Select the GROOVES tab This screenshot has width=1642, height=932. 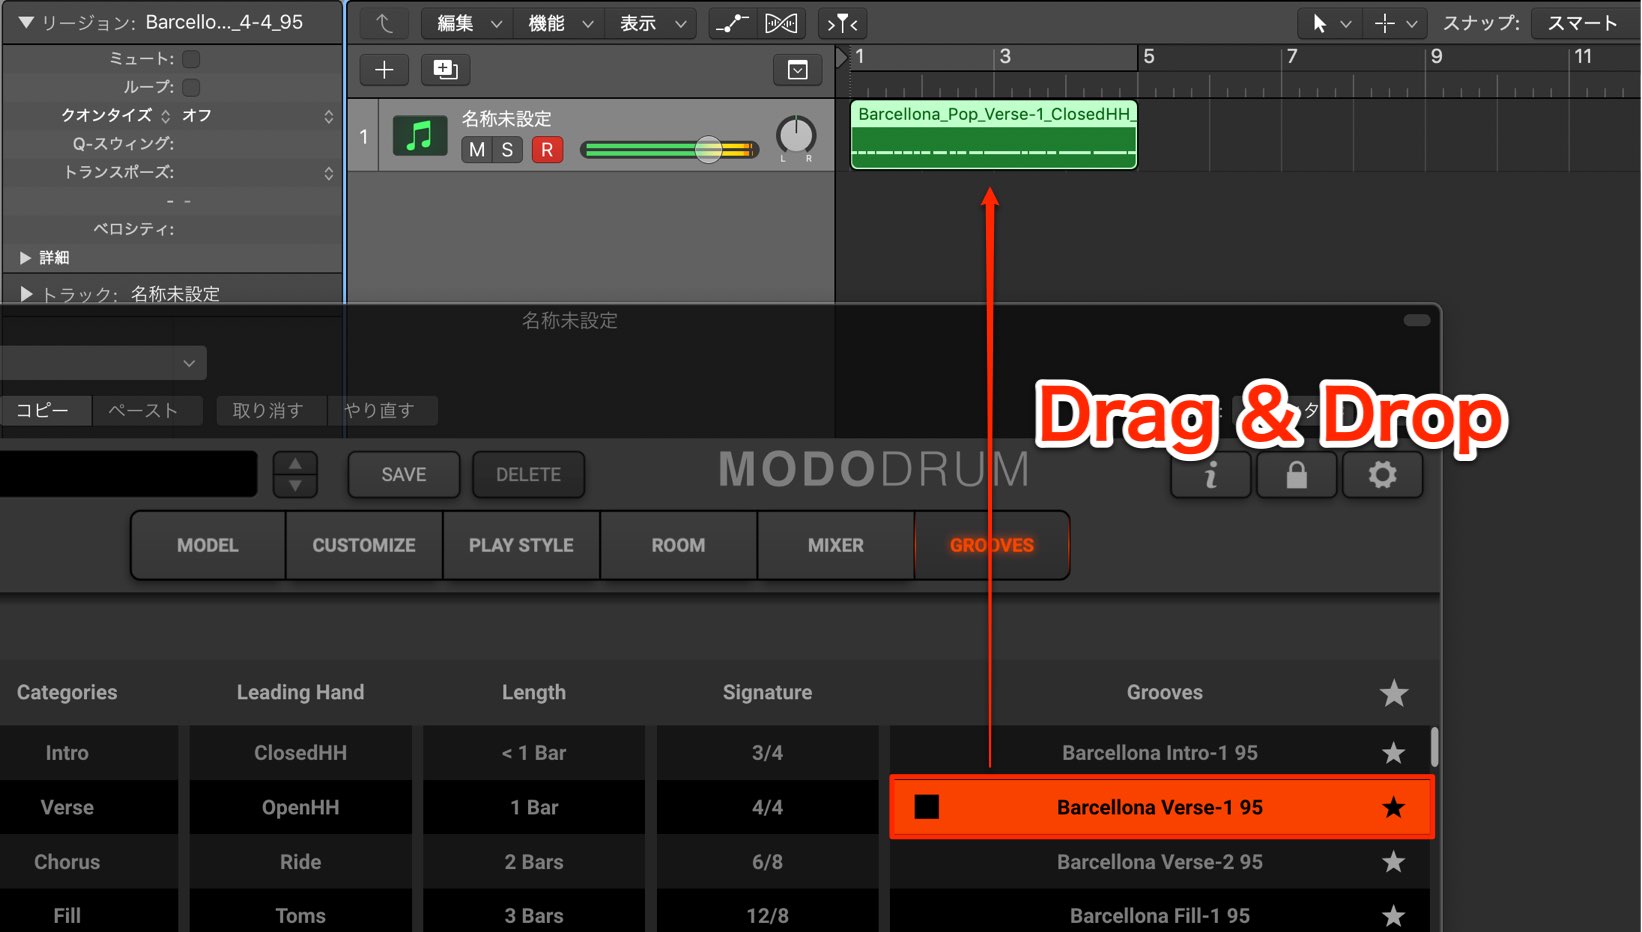click(992, 545)
